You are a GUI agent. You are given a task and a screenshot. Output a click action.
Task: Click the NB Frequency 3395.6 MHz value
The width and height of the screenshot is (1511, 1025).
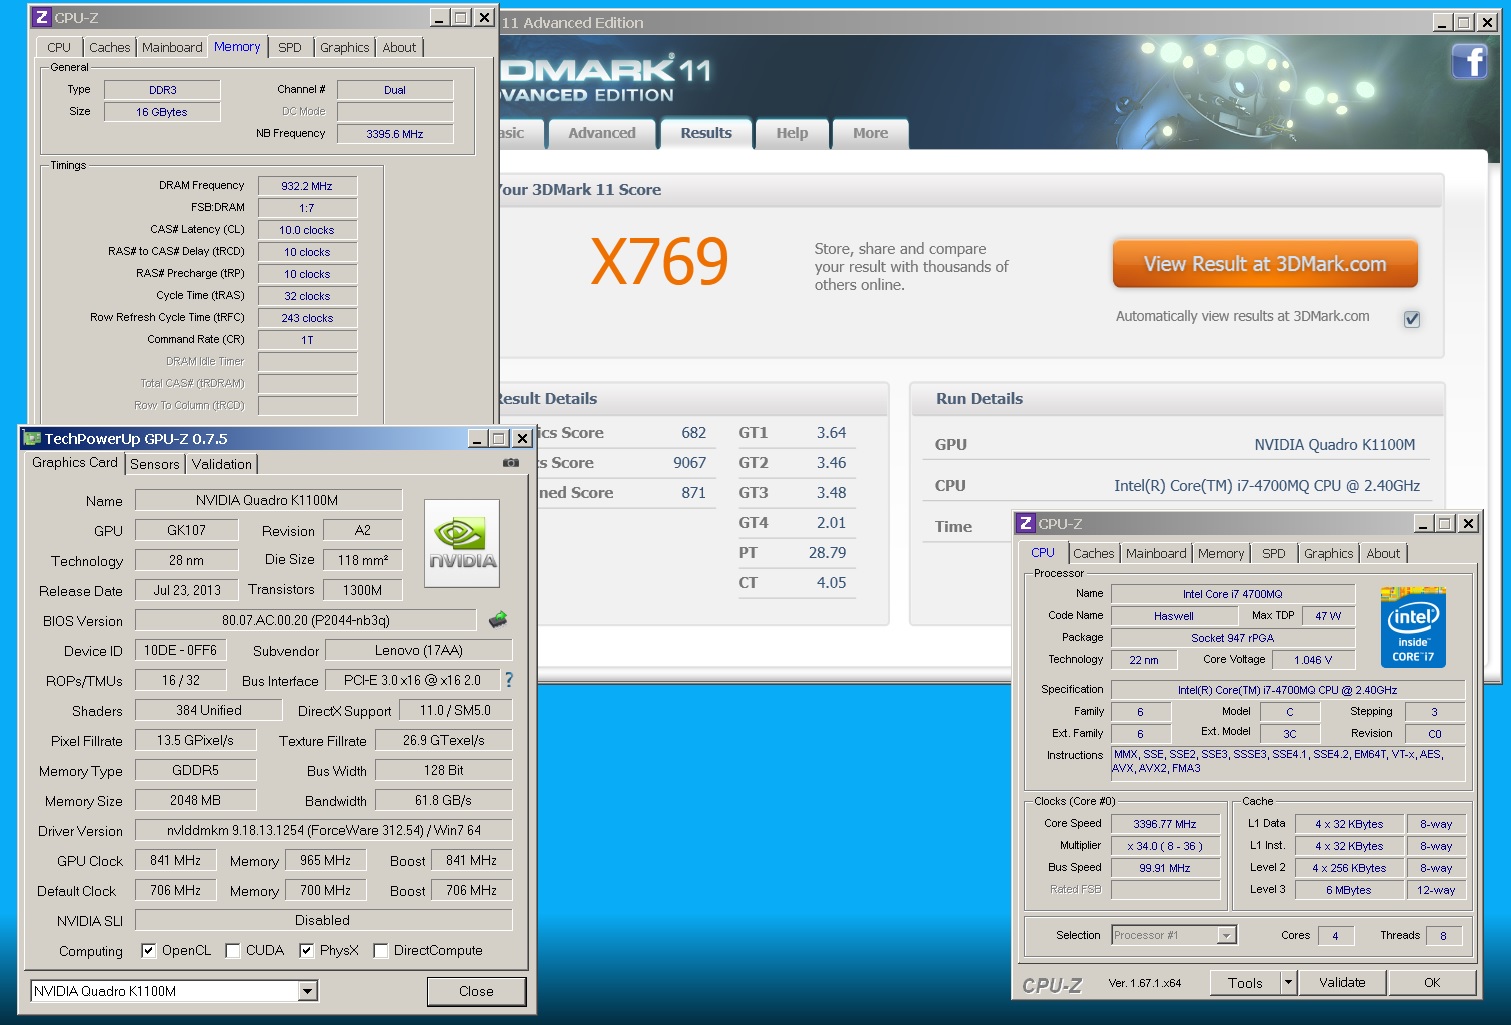pyautogui.click(x=395, y=134)
